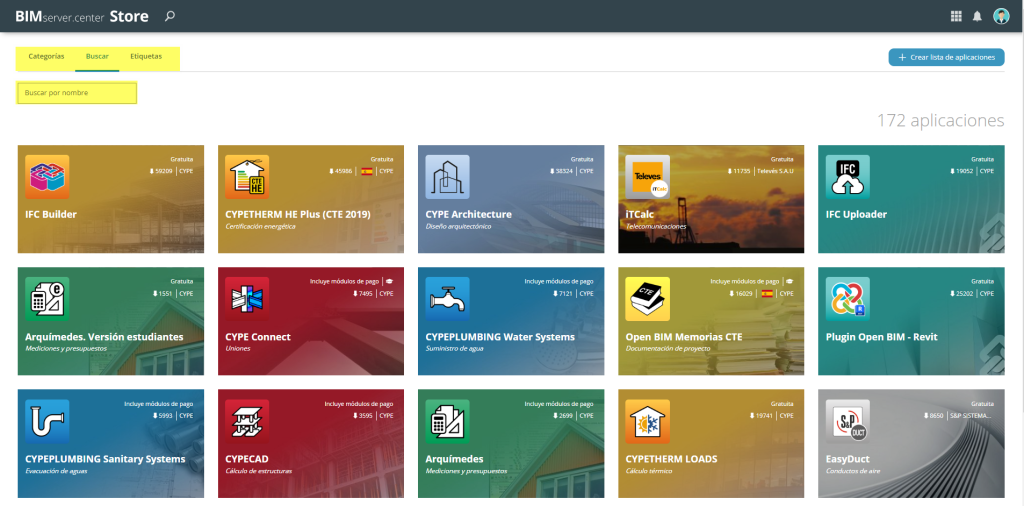
Task: Focus the Buscar por nombre search field
Action: click(77, 93)
